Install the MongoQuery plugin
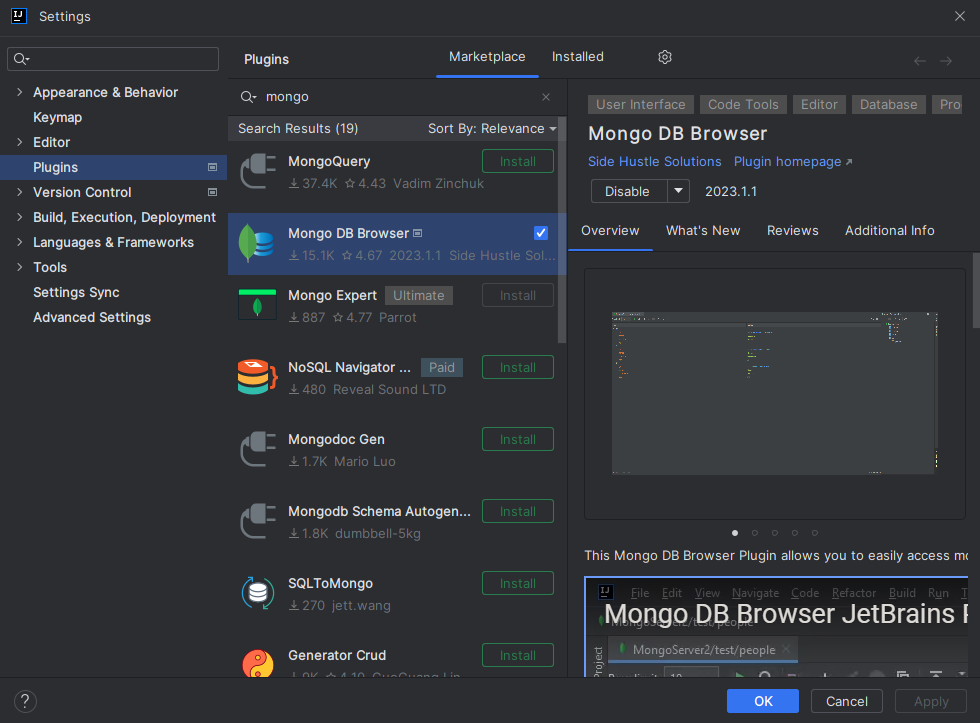Image resolution: width=980 pixels, height=723 pixels. pos(517,161)
